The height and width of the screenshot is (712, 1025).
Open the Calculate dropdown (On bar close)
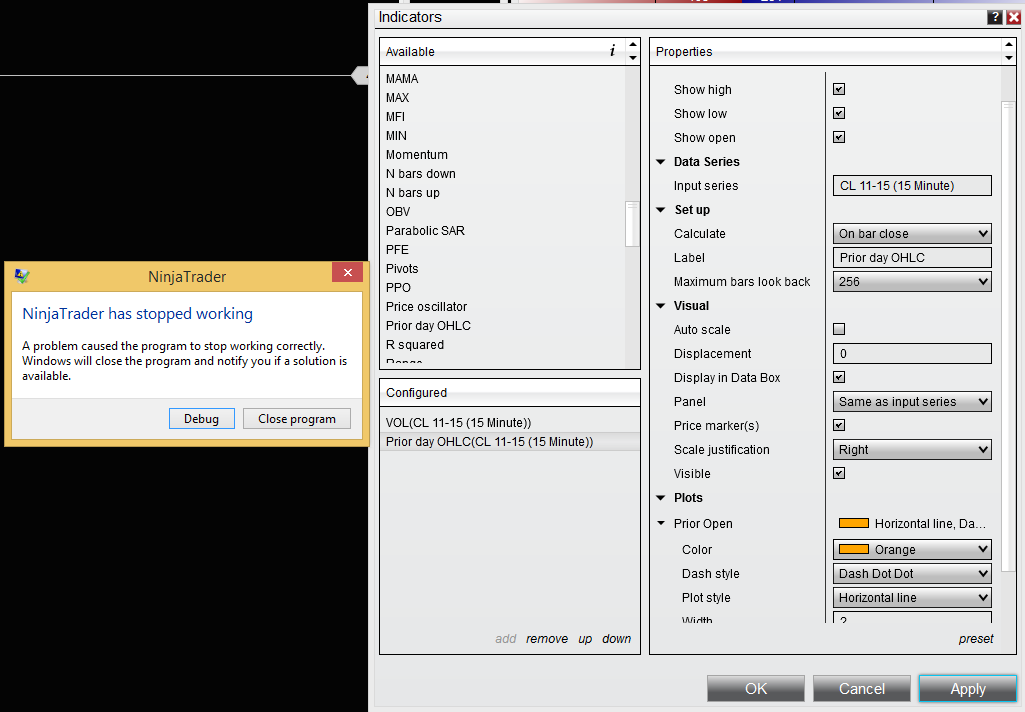click(912, 233)
